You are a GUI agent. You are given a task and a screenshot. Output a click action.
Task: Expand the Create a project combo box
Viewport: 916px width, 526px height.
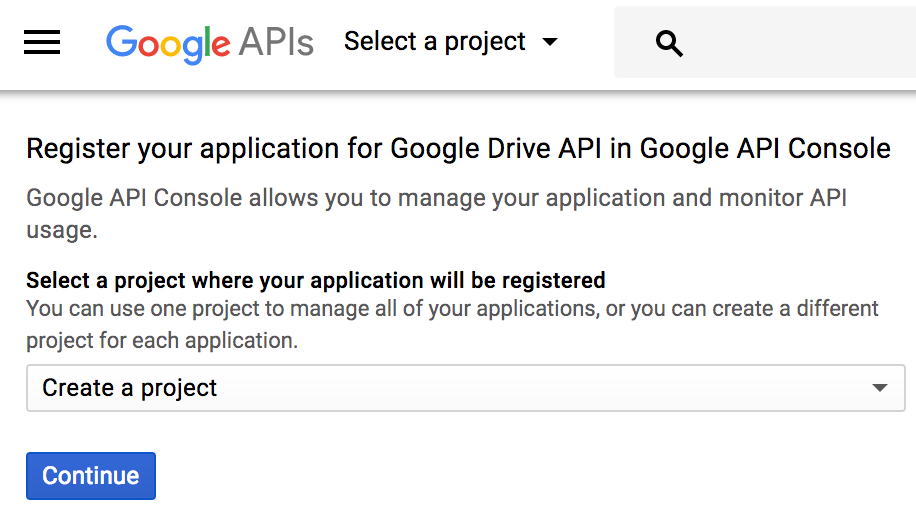[x=465, y=388]
